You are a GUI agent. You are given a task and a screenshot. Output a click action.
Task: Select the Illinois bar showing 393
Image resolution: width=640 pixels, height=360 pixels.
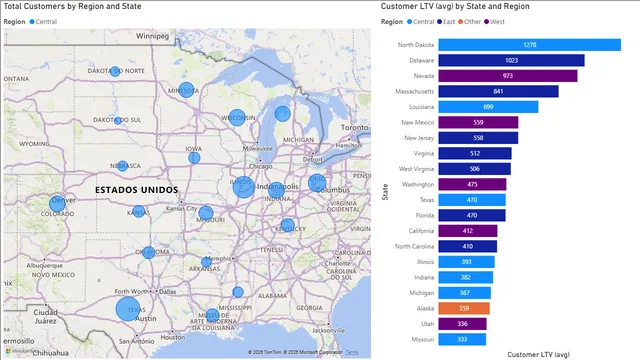(x=467, y=262)
